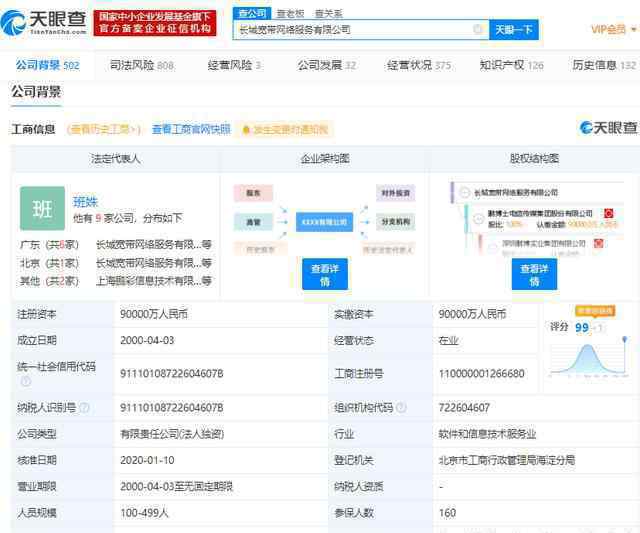
Task: Click the 公司类型 value 有限责任公司(法人独资)
Action: 172,434
